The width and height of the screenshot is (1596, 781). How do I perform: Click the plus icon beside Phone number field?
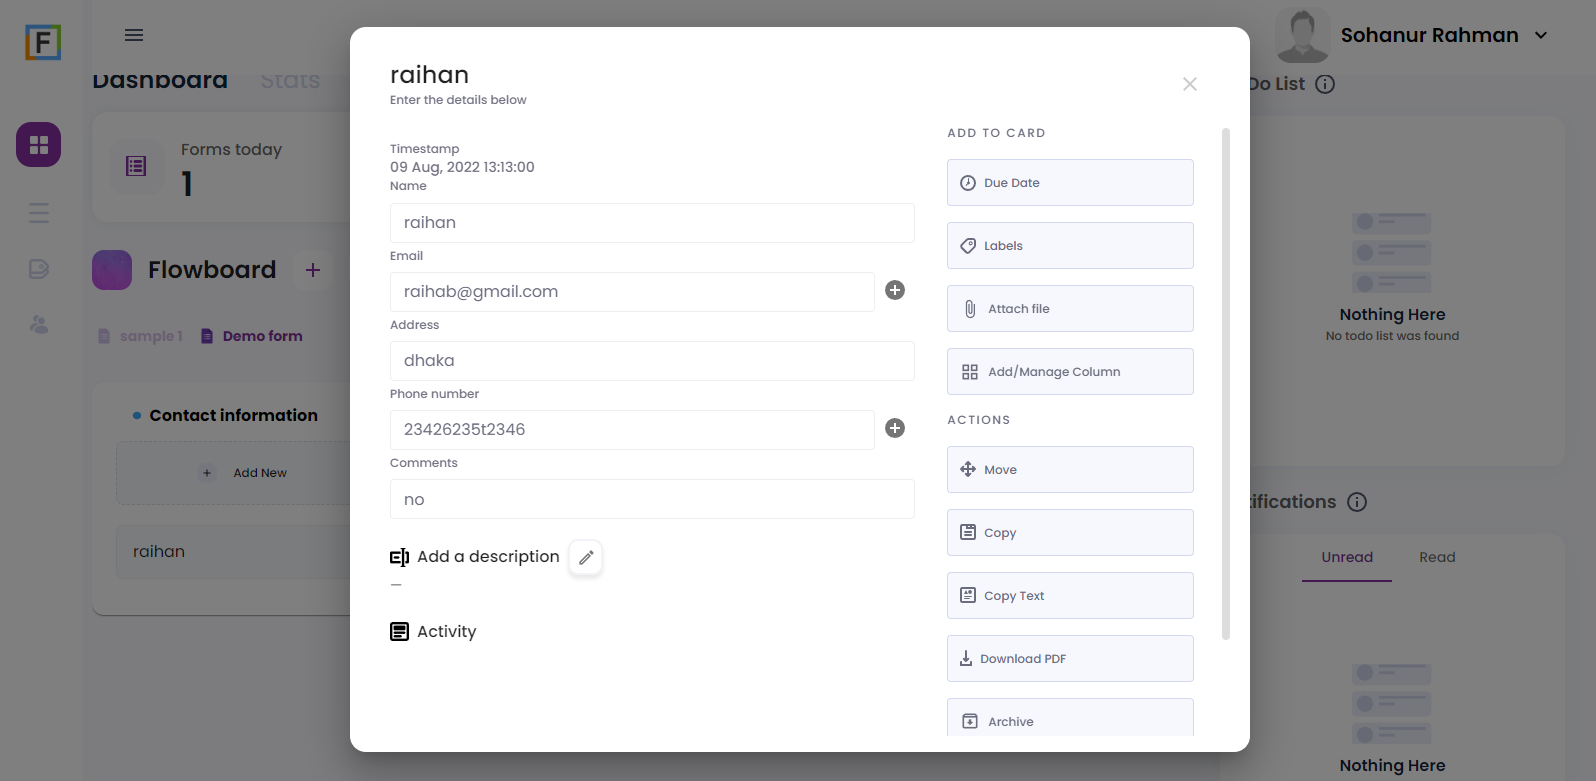895,428
